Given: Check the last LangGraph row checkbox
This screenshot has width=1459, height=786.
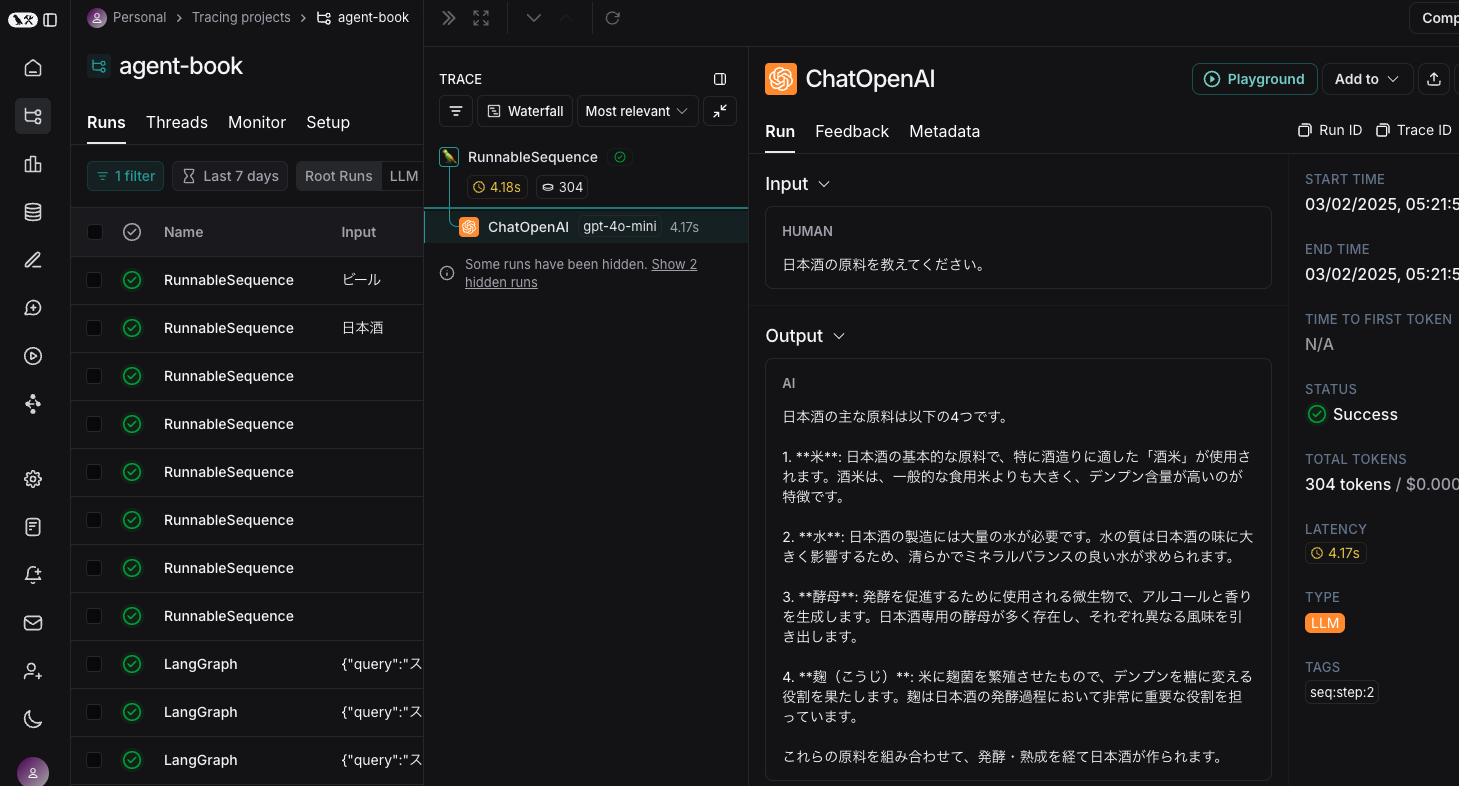Looking at the screenshot, I should pos(94,760).
